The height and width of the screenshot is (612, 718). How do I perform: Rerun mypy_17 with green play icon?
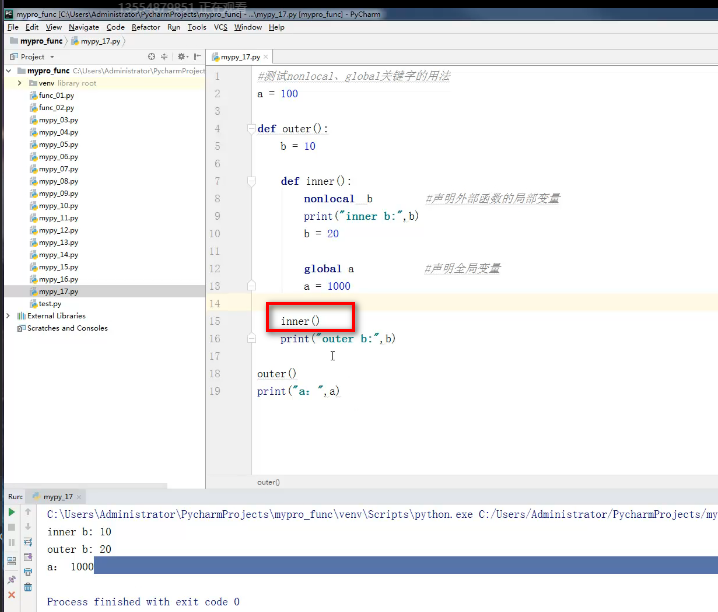click(12, 512)
